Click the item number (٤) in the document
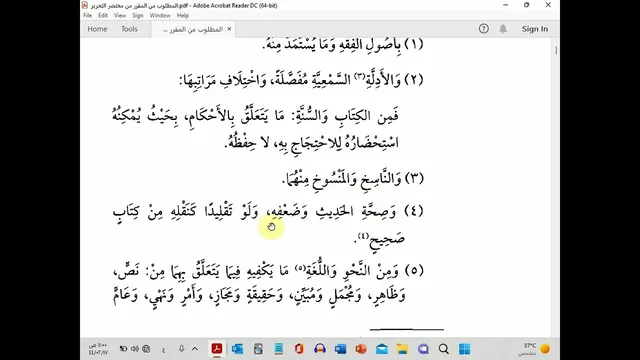Viewport: 640px width, 360px height. point(414,211)
